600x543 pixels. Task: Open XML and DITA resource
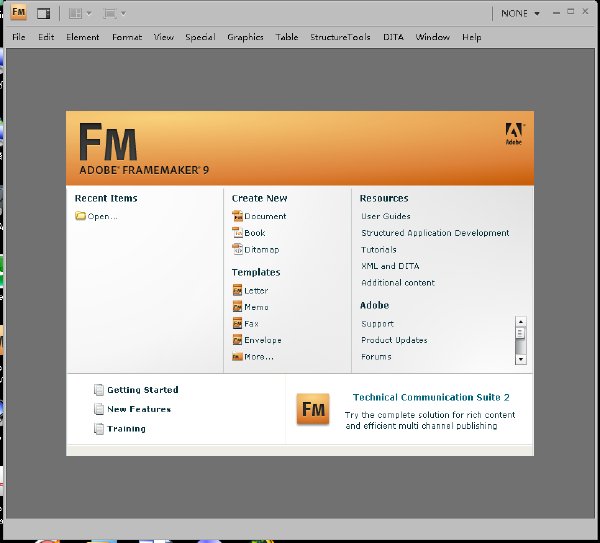click(390, 266)
